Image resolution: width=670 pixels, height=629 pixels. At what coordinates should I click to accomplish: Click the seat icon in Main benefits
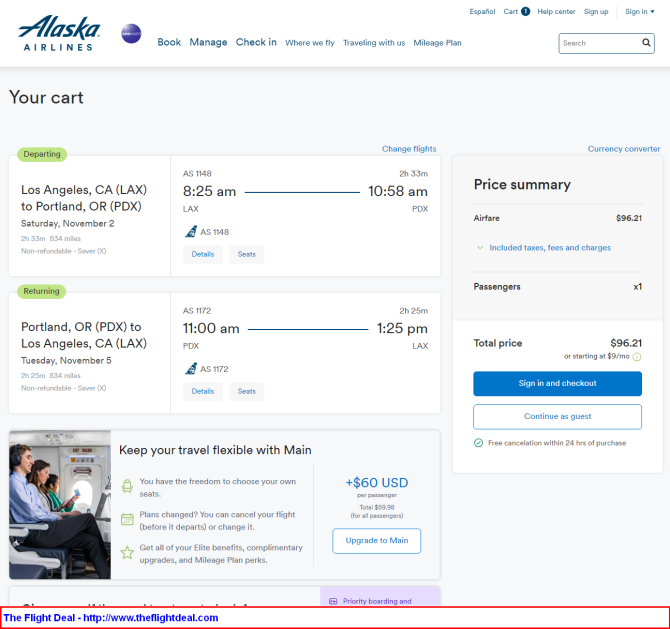coord(127,486)
